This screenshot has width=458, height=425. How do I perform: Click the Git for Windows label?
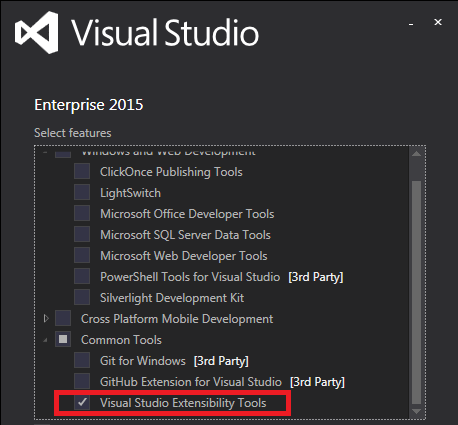point(143,361)
